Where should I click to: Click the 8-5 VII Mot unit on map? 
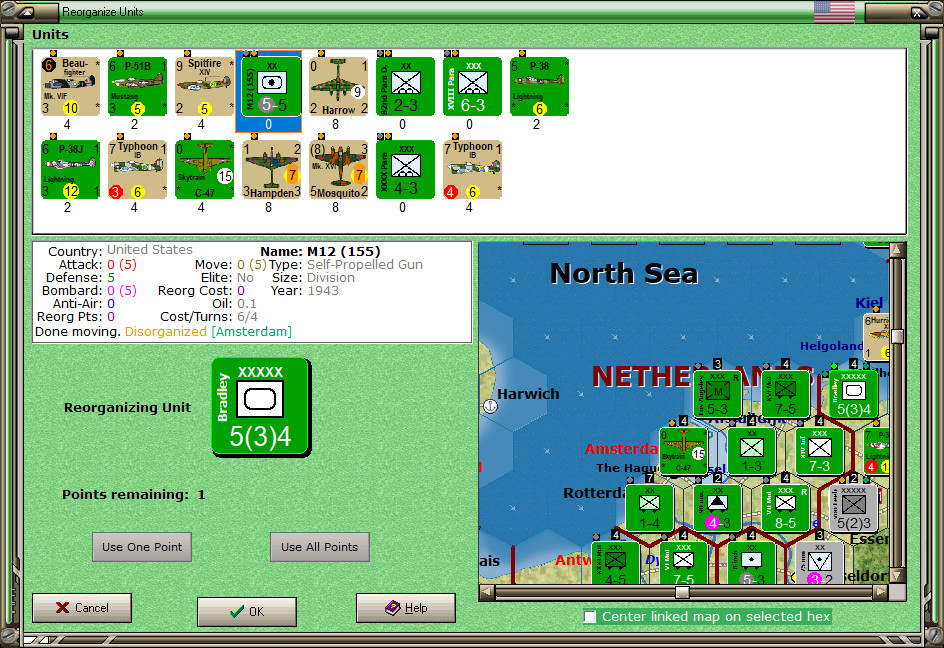point(786,508)
